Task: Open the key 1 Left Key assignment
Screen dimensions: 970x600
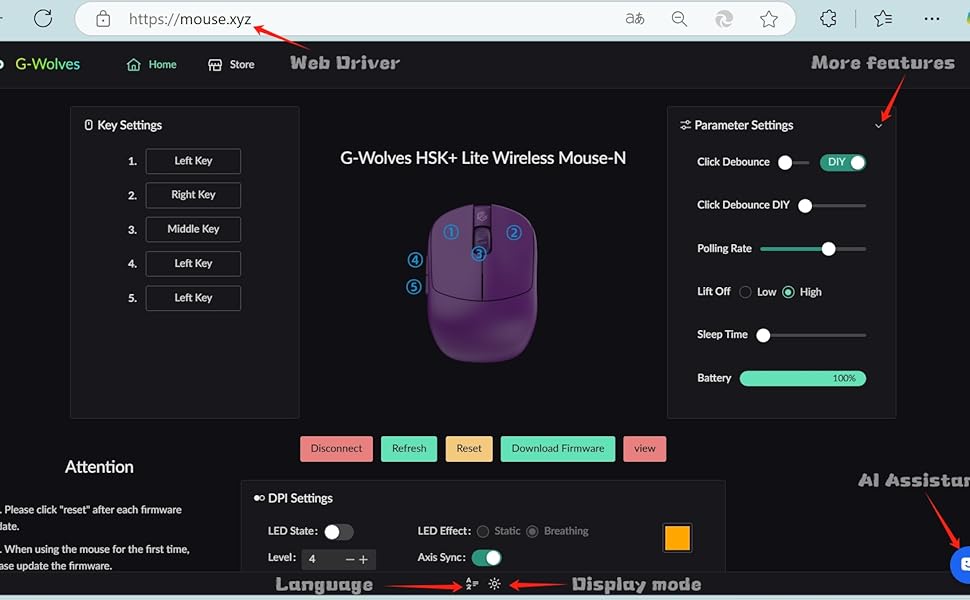Action: 193,161
